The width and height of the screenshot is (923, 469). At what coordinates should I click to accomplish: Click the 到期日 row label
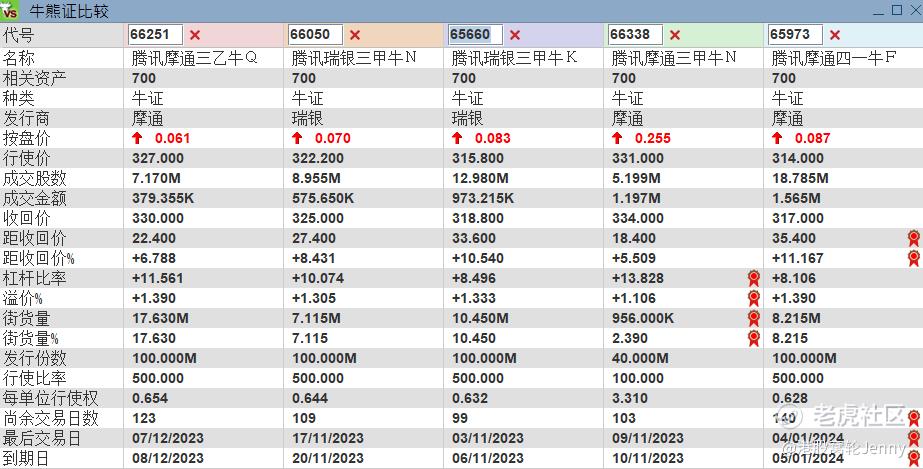coord(26,458)
